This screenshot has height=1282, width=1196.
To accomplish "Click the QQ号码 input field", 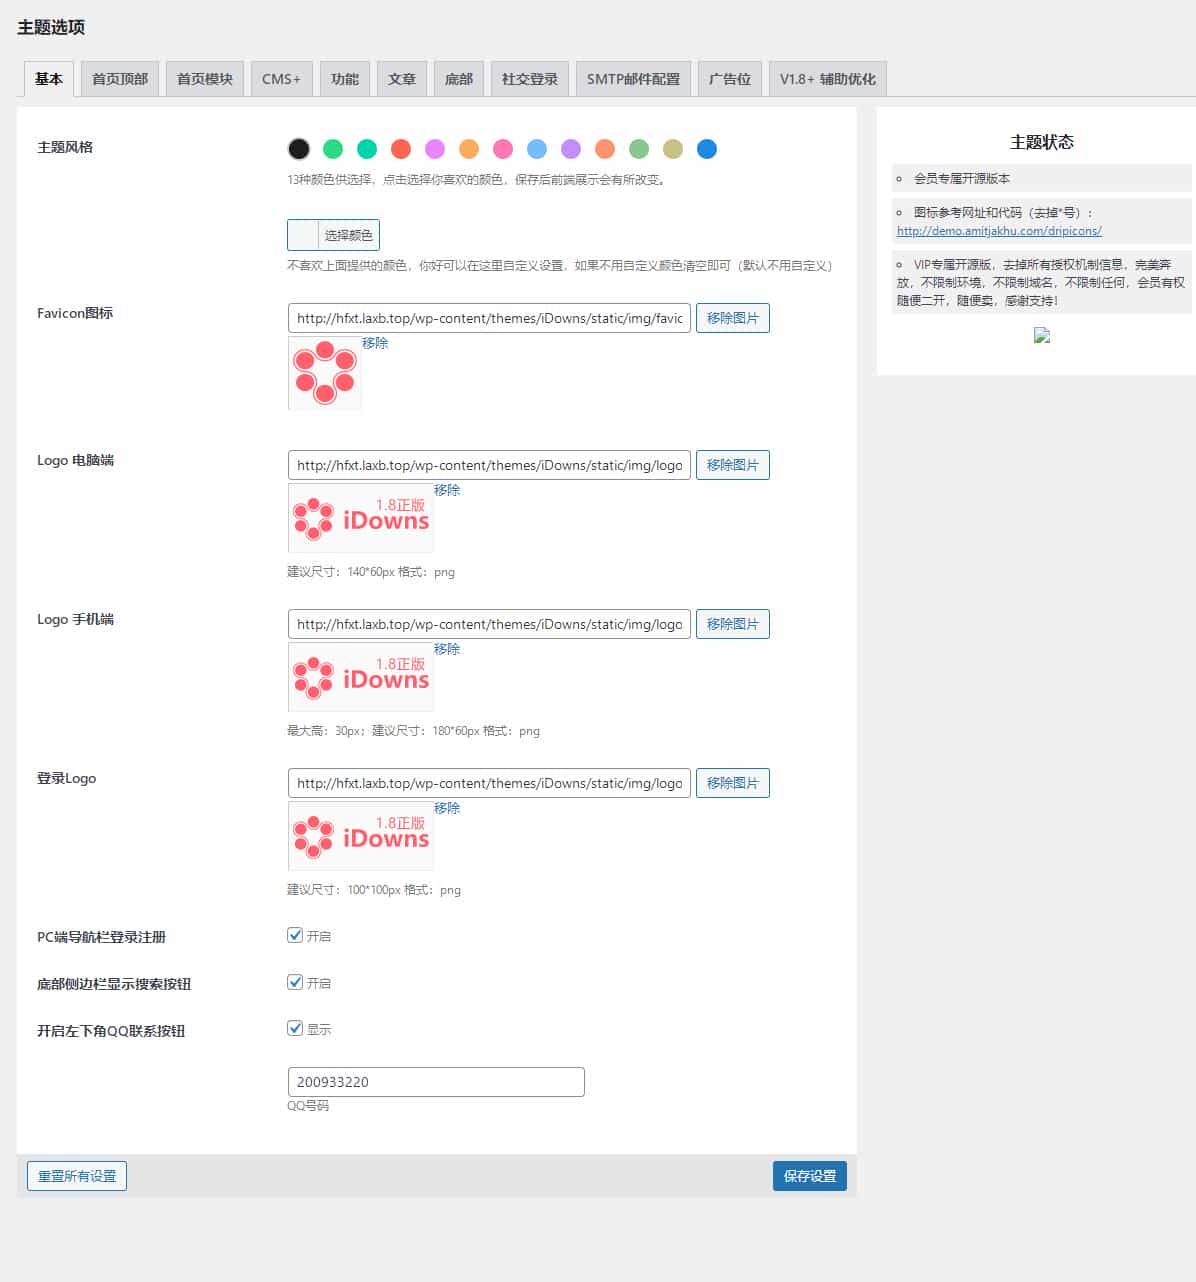I will pos(436,1081).
